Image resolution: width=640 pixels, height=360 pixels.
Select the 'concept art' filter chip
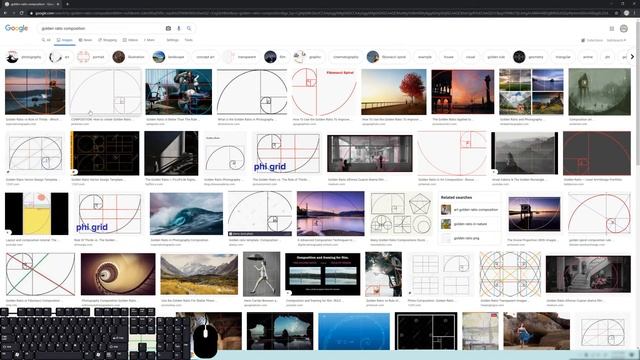205,57
